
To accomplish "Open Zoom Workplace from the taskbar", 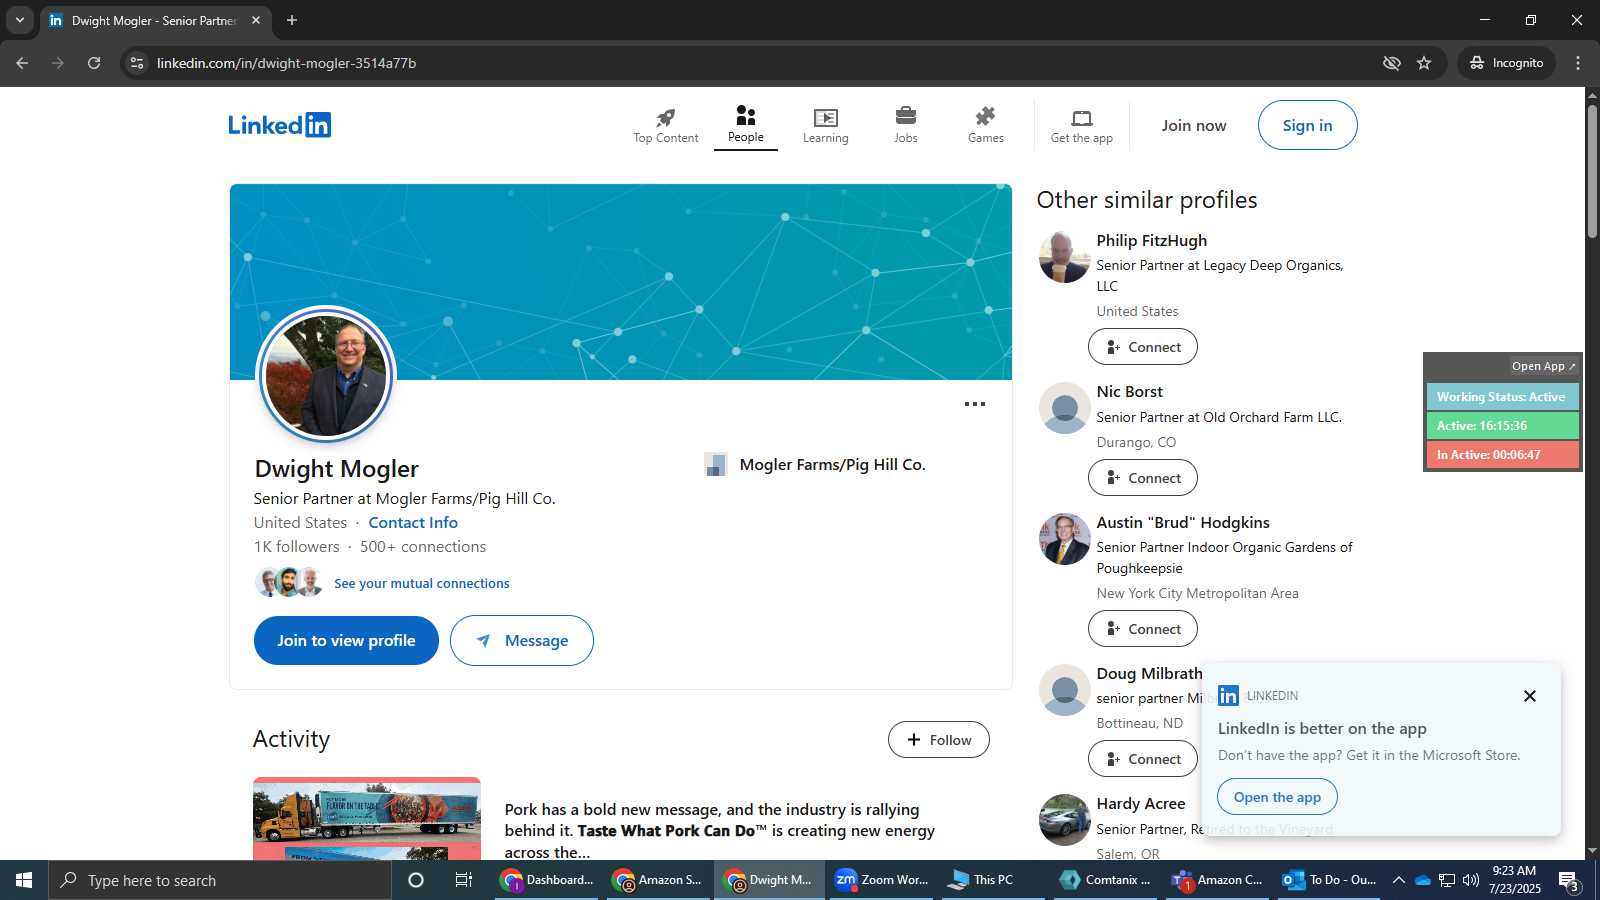I will pos(882,880).
